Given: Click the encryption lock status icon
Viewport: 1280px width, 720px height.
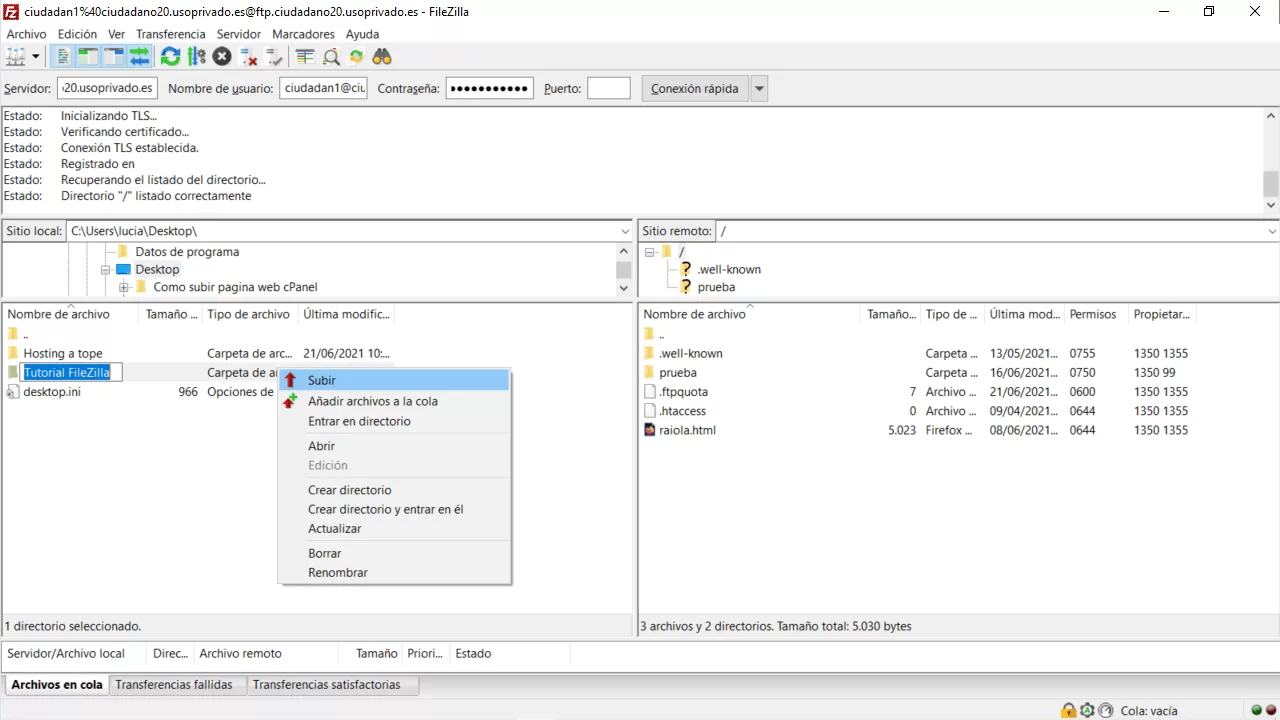Looking at the screenshot, I should (x=1069, y=710).
